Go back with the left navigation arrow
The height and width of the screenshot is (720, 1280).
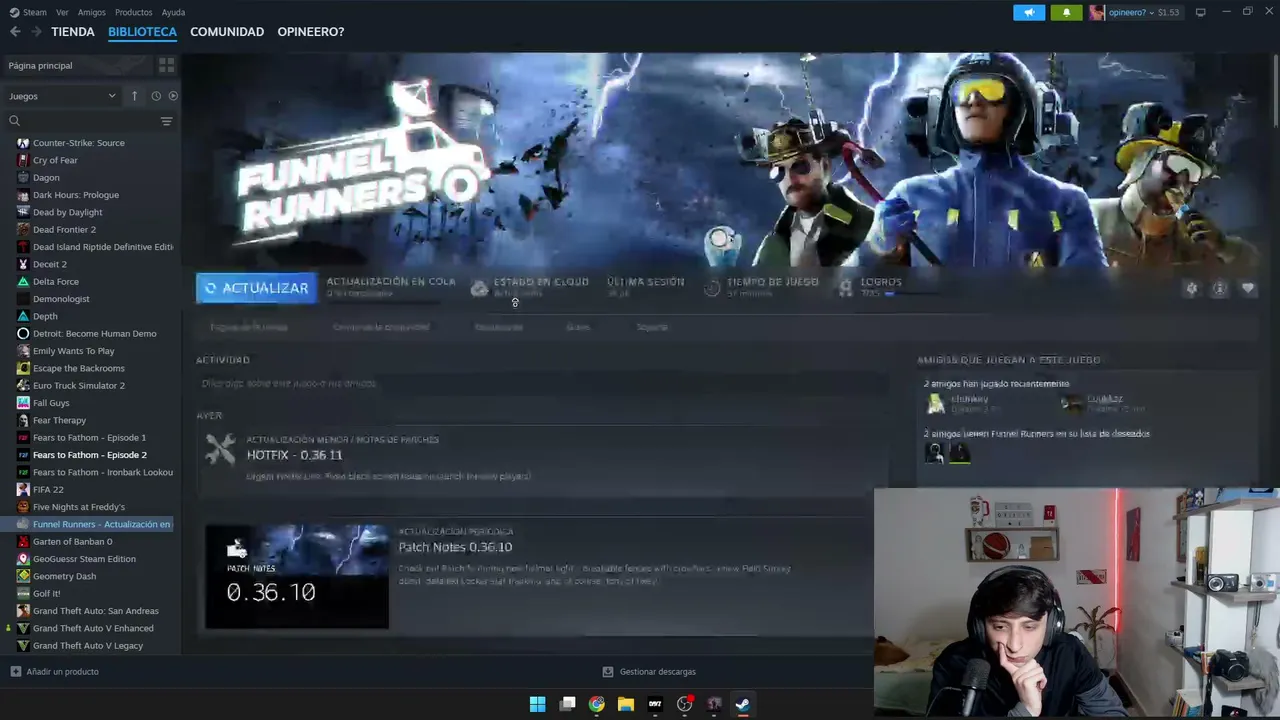pyautogui.click(x=15, y=32)
